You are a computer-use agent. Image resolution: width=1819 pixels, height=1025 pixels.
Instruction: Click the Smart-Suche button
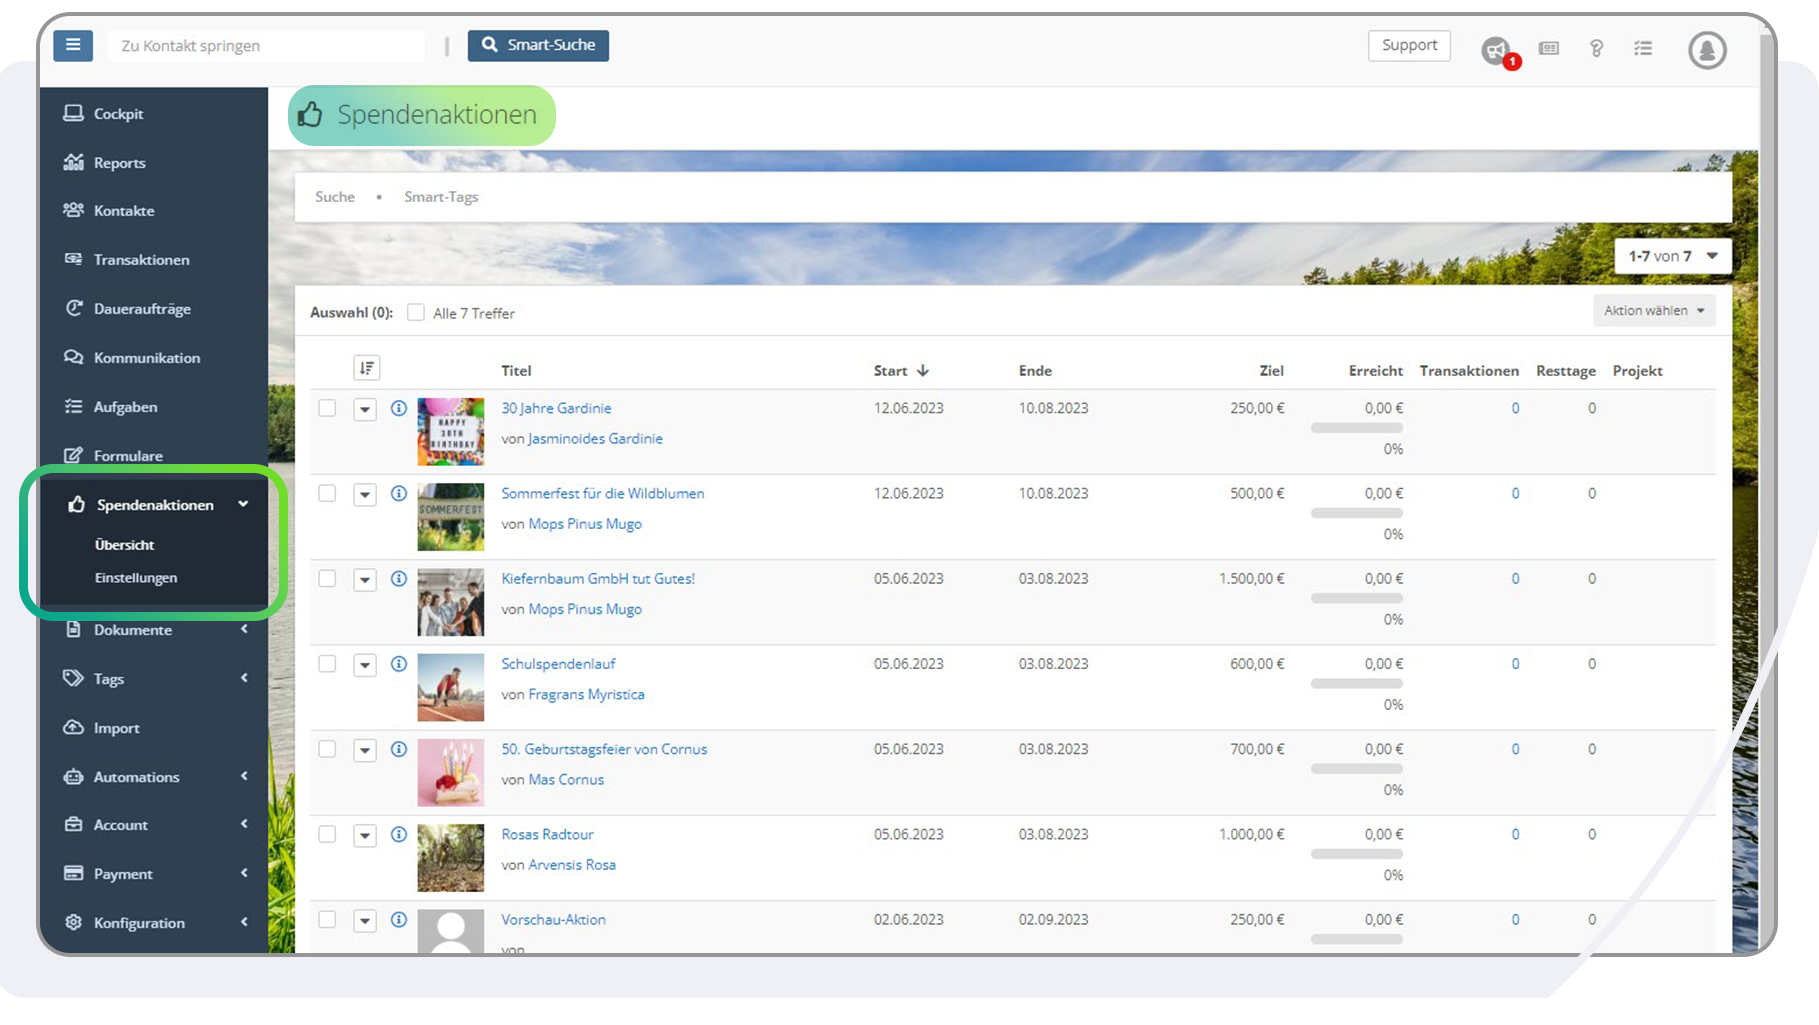pos(538,45)
